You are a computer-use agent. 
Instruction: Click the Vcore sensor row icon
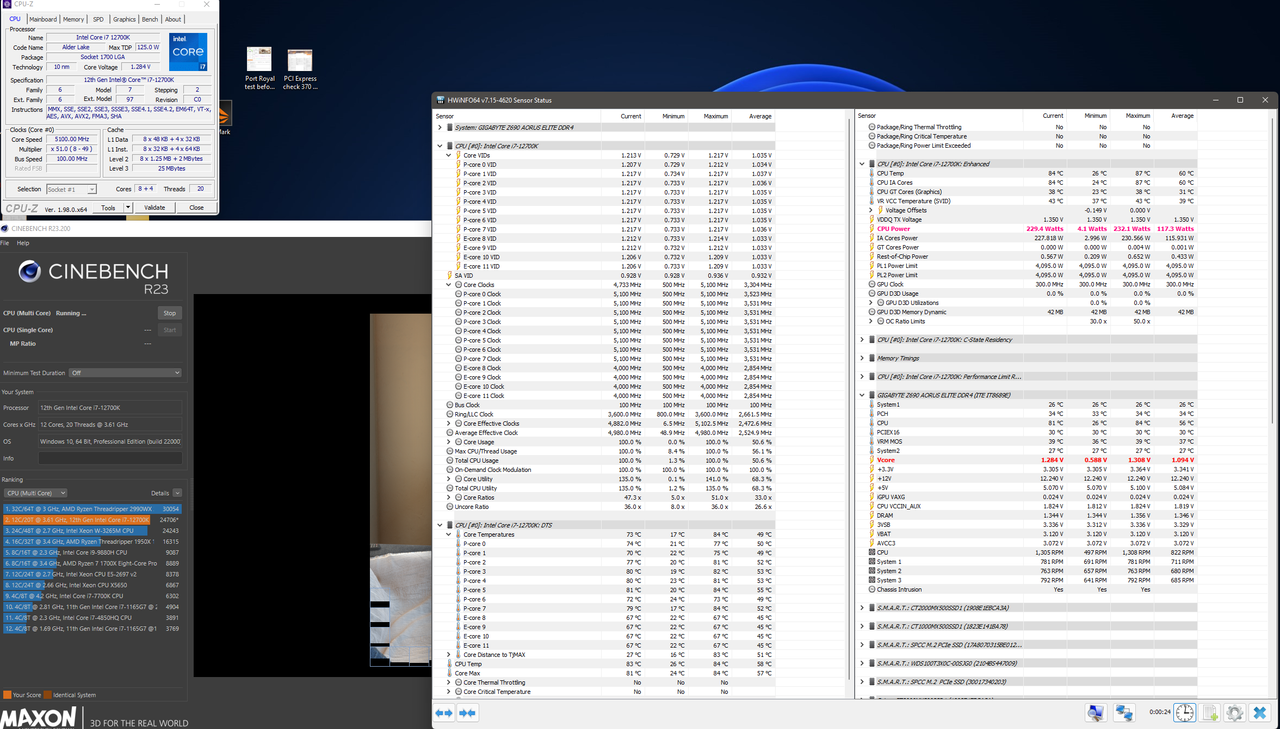coord(871,459)
